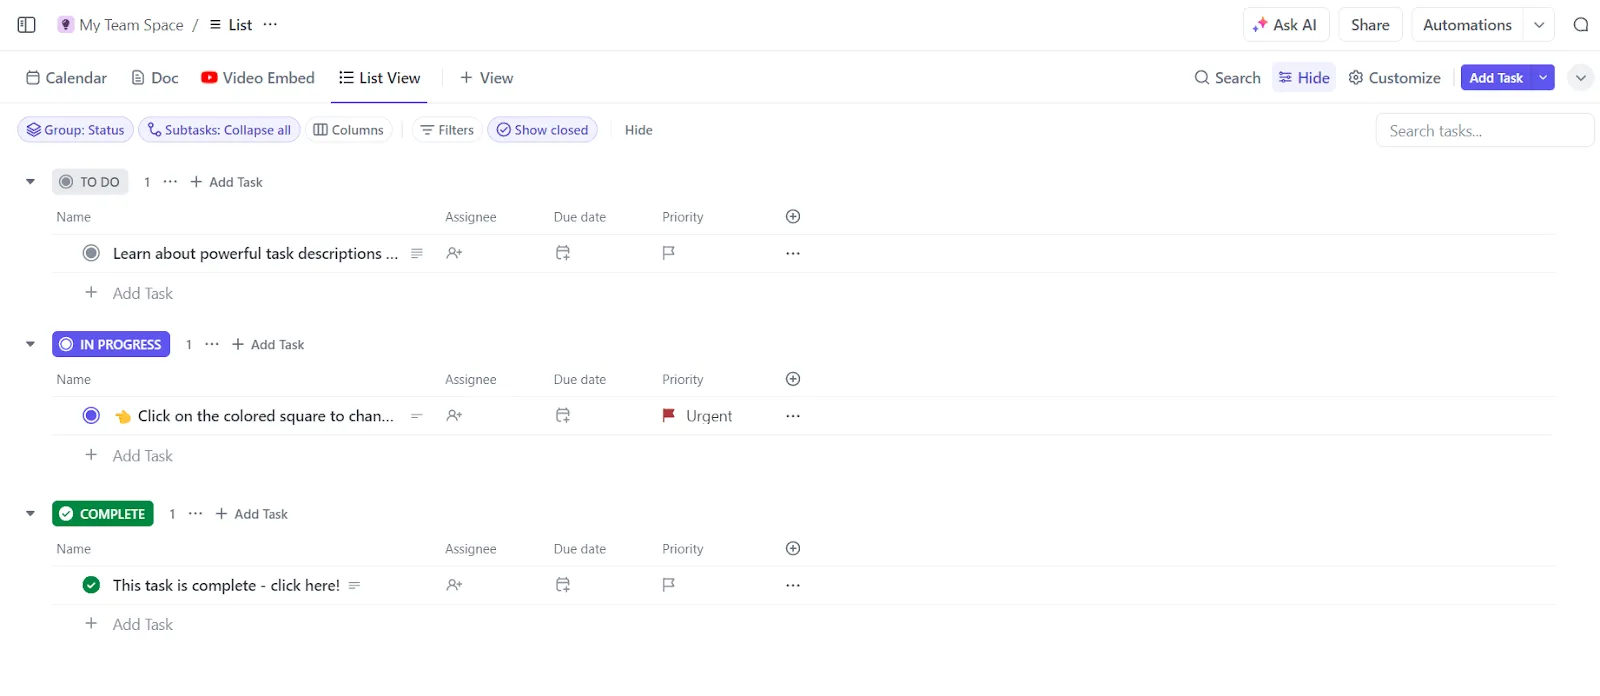Click the TO DO status badge
This screenshot has width=1600, height=696.
(90, 182)
